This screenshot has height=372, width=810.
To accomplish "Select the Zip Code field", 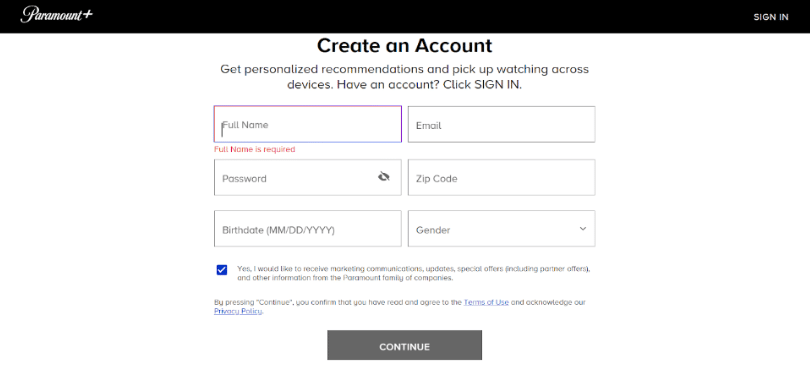I will [x=501, y=177].
